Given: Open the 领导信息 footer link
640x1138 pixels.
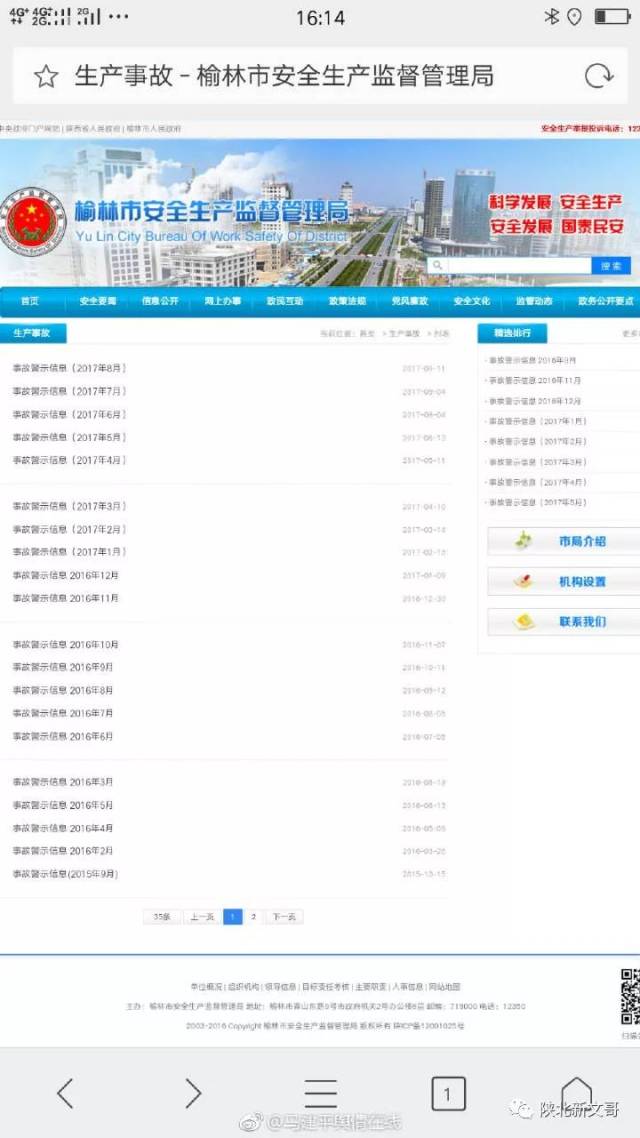Looking at the screenshot, I should coord(281,987).
